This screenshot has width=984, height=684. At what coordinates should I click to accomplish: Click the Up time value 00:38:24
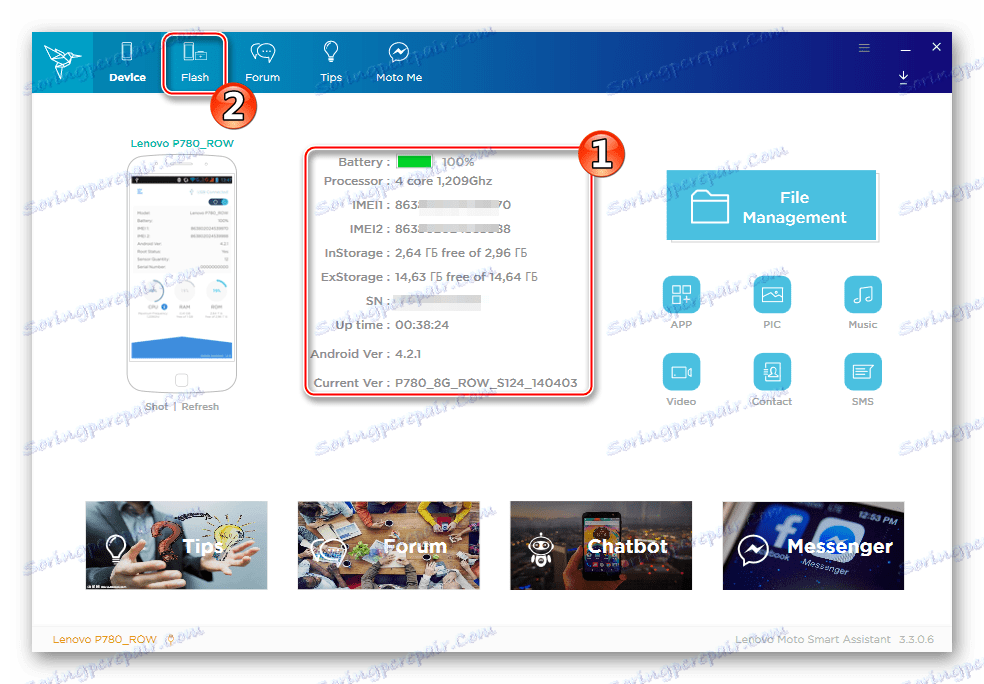pyautogui.click(x=422, y=325)
